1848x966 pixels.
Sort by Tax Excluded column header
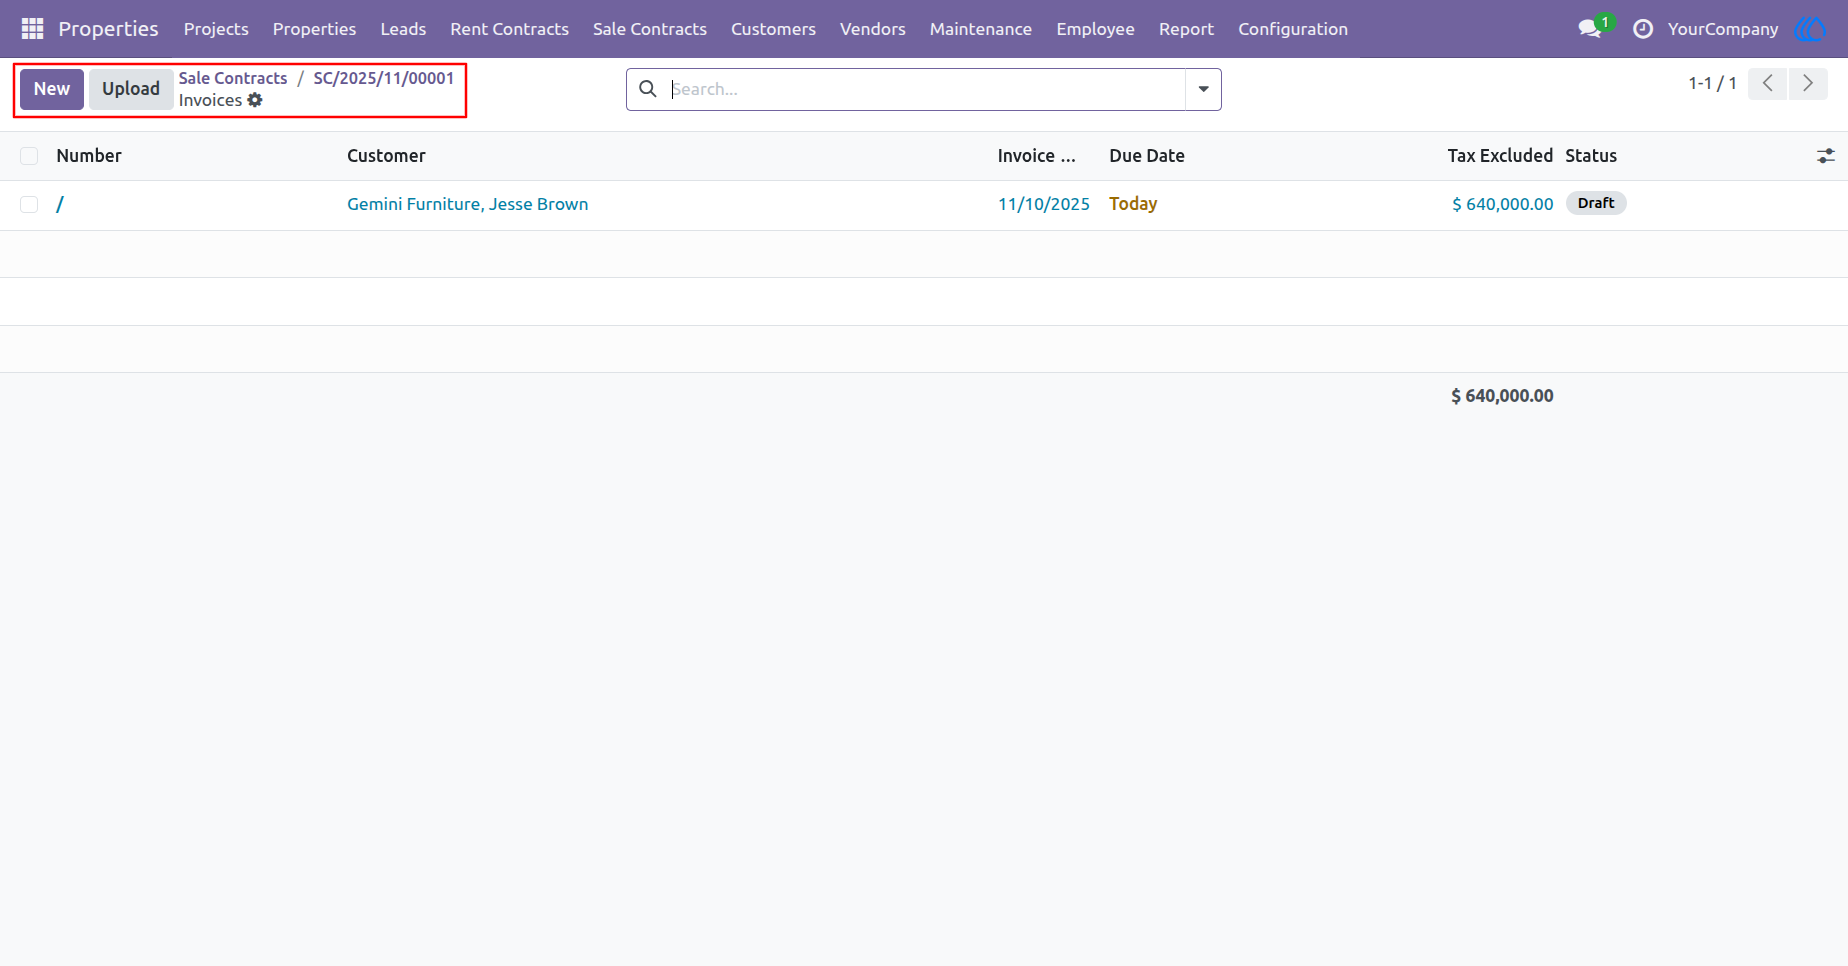click(x=1500, y=156)
